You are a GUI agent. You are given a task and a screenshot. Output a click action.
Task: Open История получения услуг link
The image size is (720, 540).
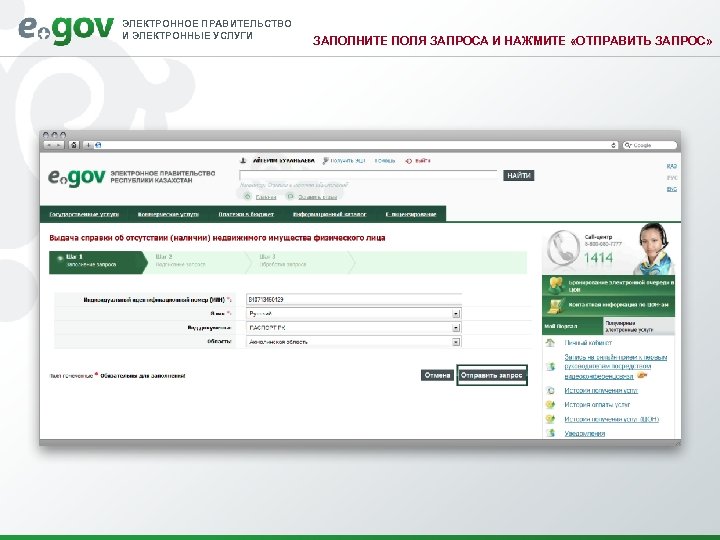pos(601,391)
